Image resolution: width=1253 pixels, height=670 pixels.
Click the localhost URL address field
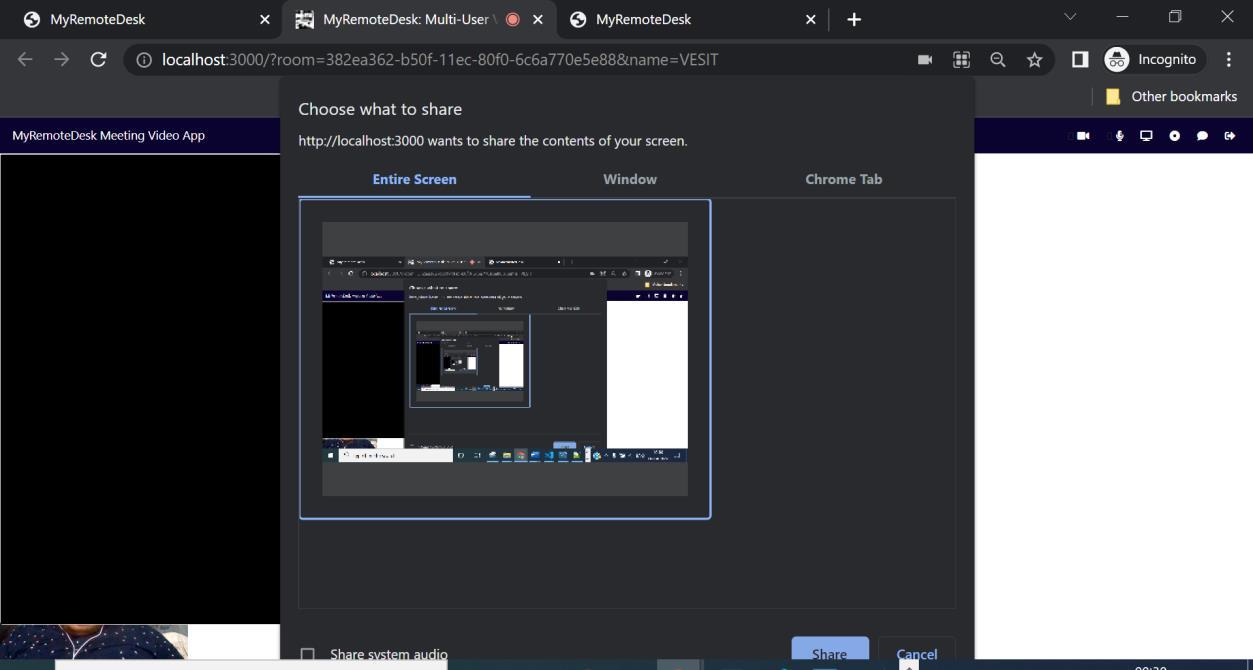(x=440, y=60)
